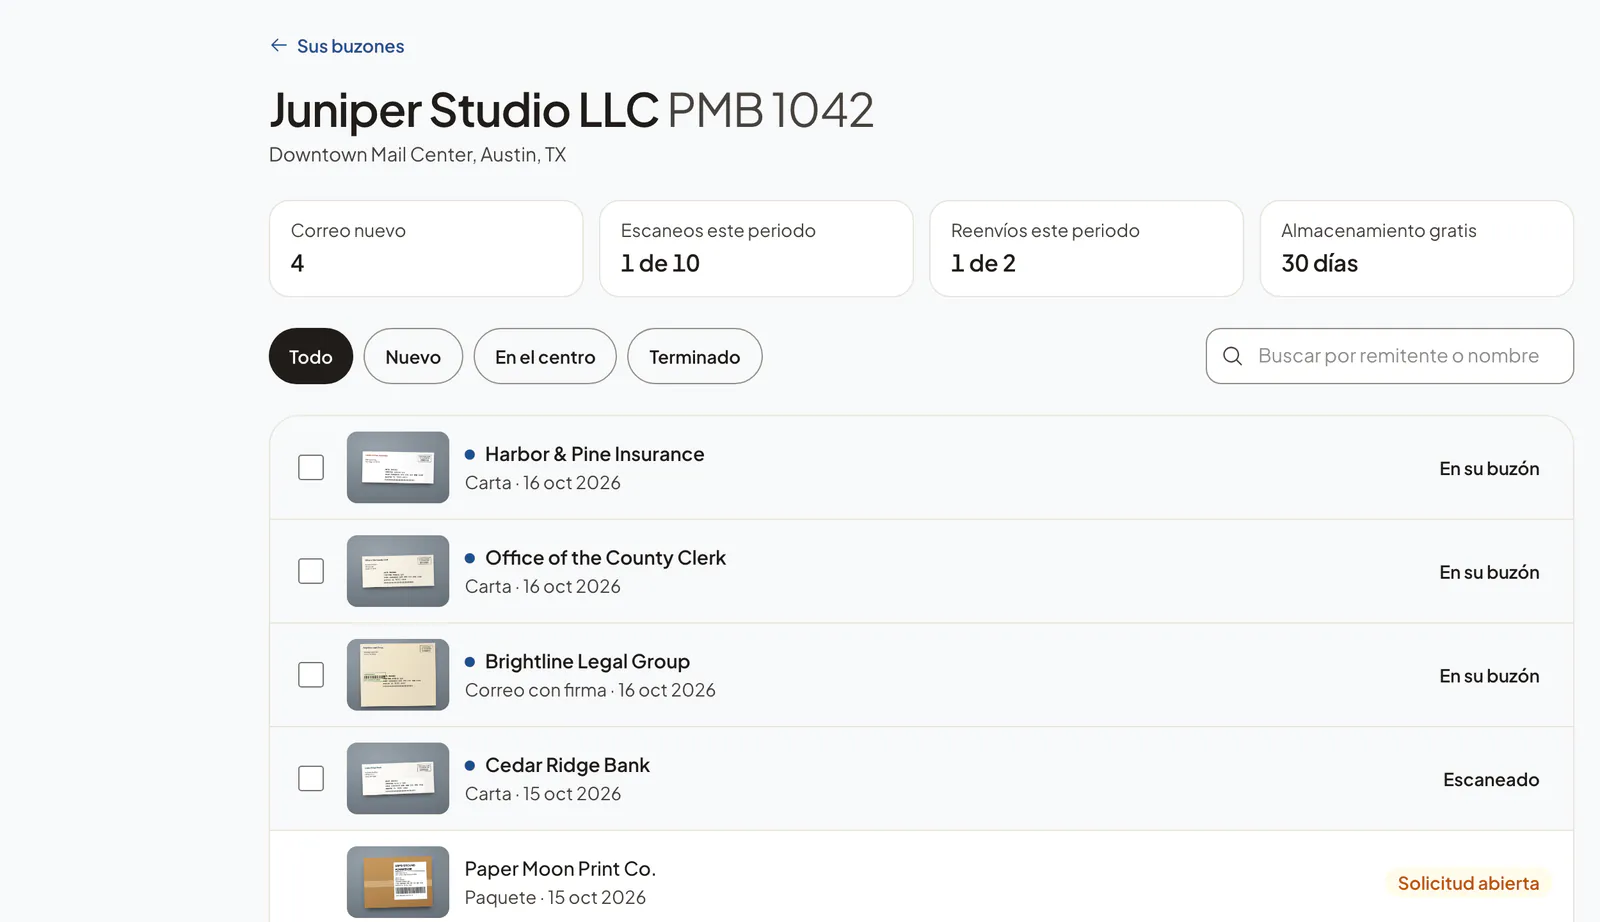Open the Harbor & Pine Insurance item

(x=921, y=467)
